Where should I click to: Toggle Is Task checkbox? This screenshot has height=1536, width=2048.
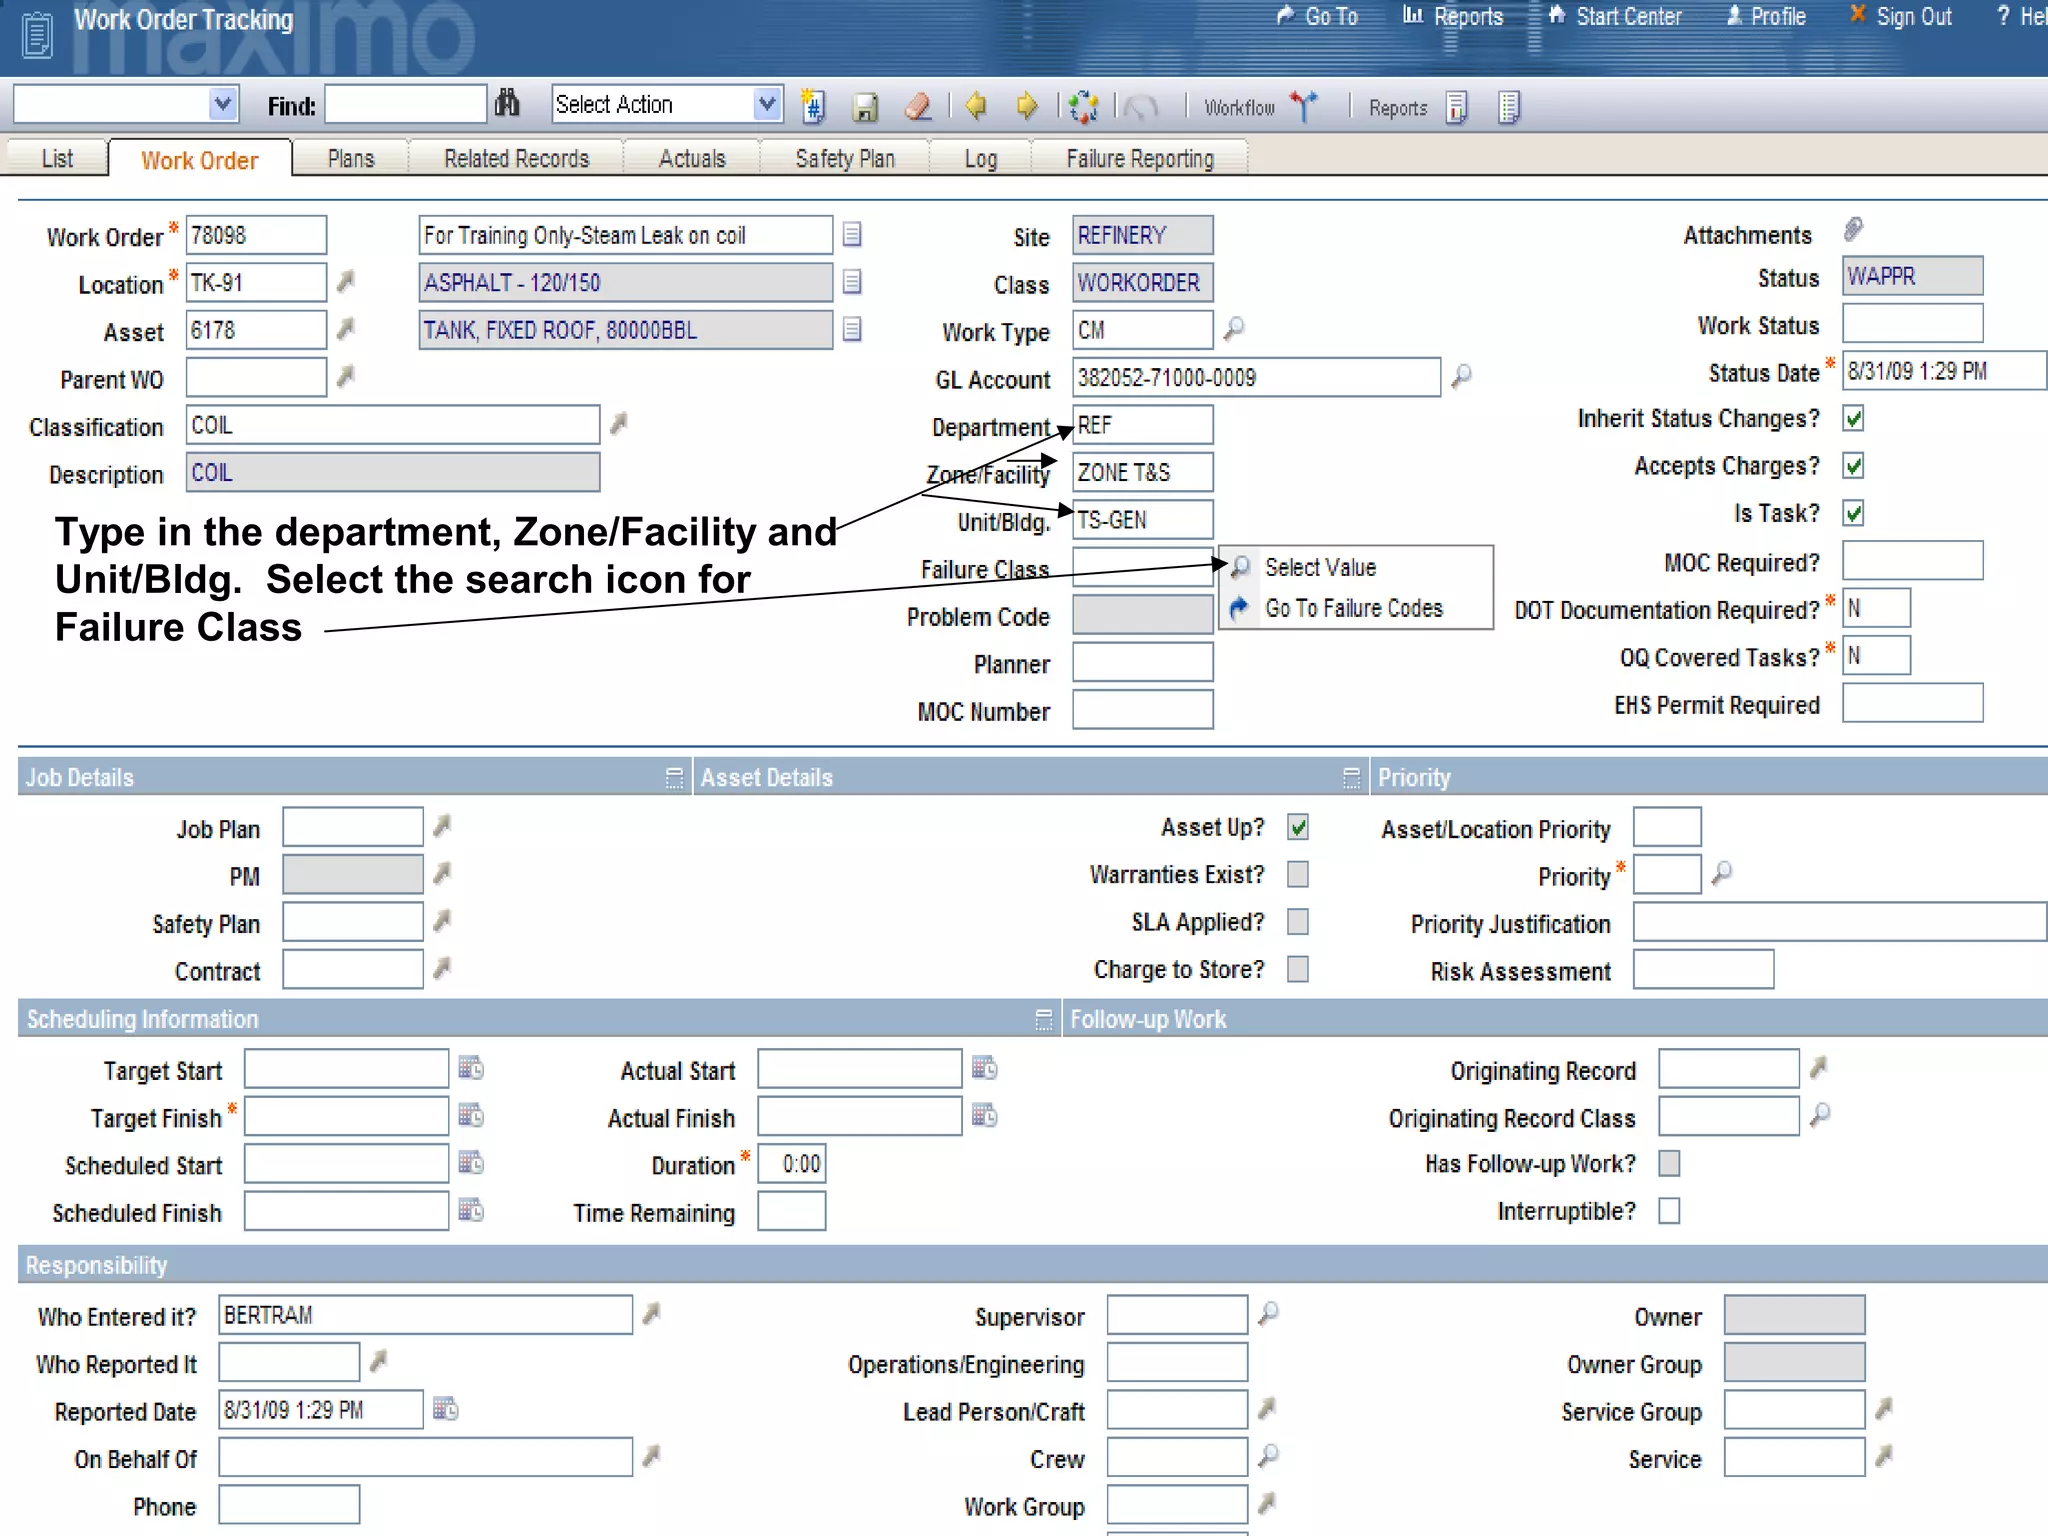tap(1854, 513)
